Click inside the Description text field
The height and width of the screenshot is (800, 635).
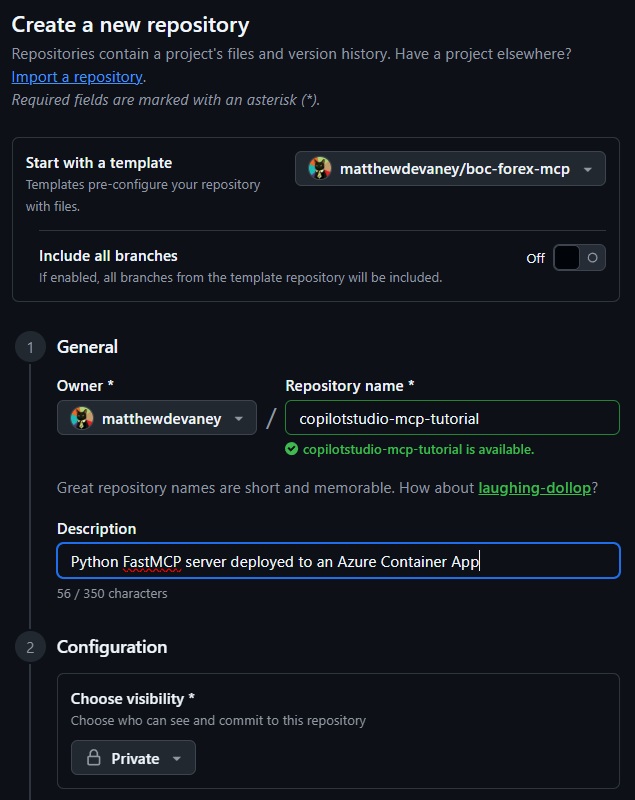point(338,561)
